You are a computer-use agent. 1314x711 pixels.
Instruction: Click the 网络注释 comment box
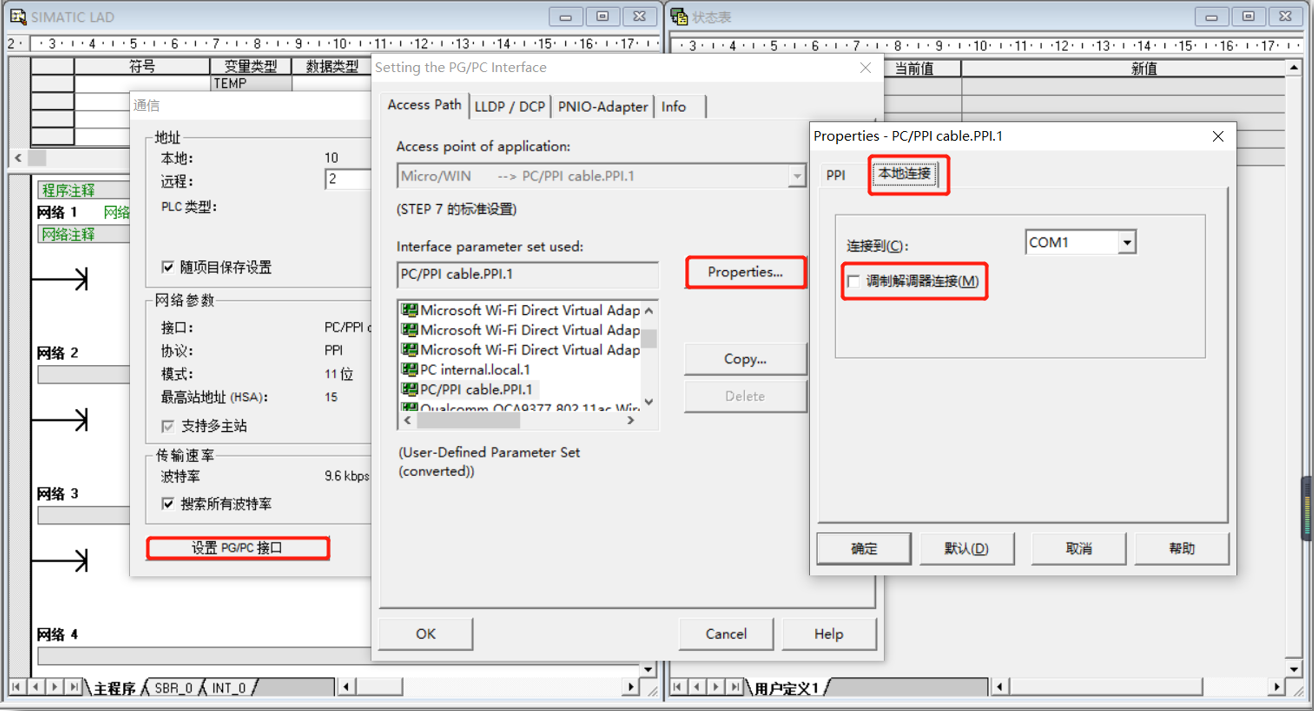click(84, 234)
